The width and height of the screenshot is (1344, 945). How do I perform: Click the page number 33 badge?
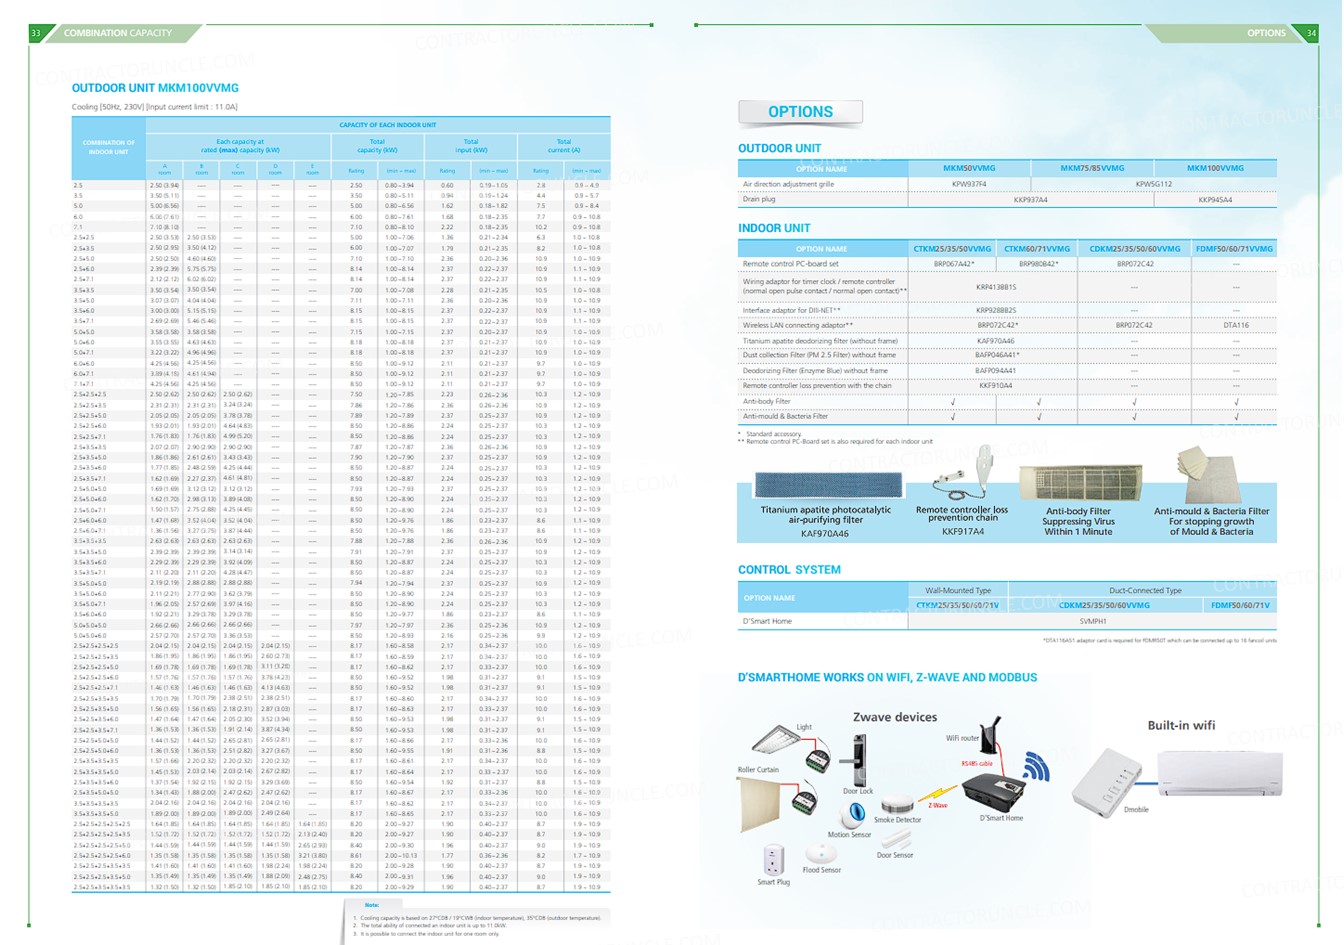(36, 33)
